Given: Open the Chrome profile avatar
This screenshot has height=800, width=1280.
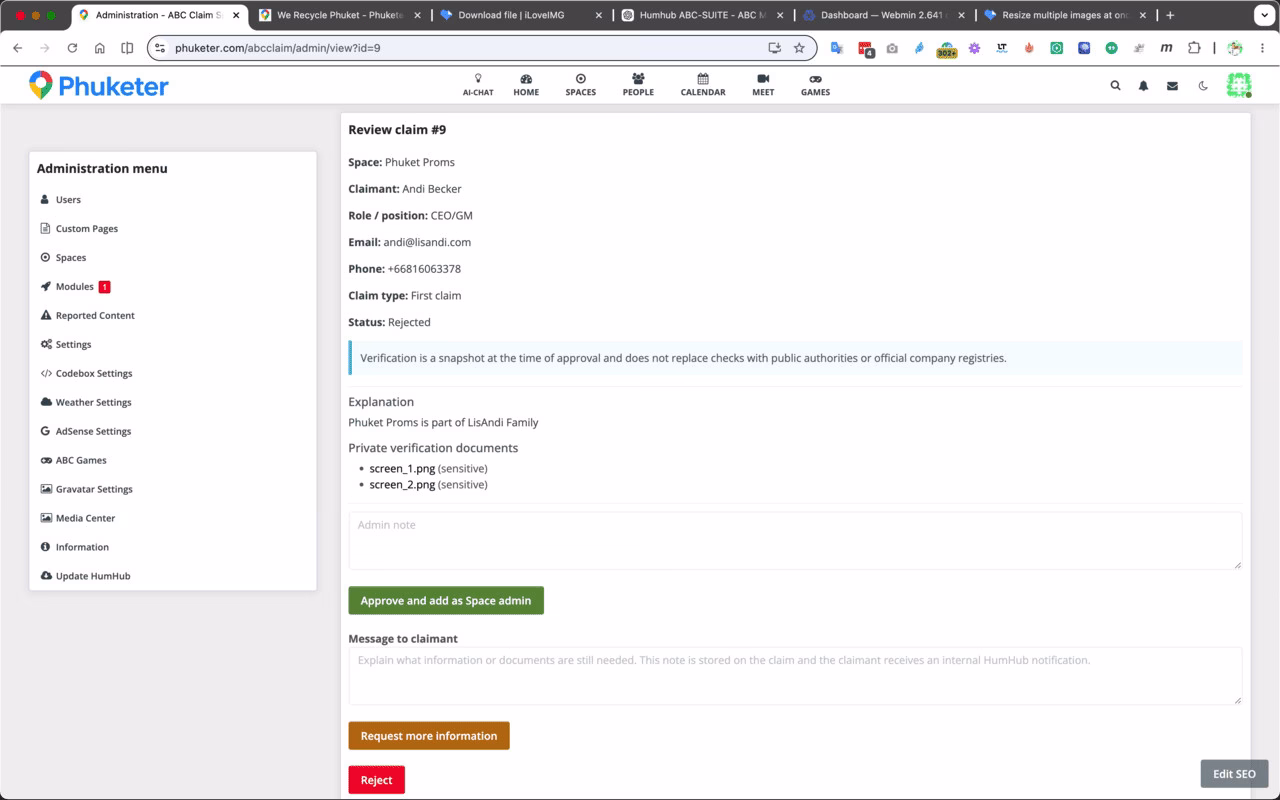Looking at the screenshot, I should click(1235, 48).
